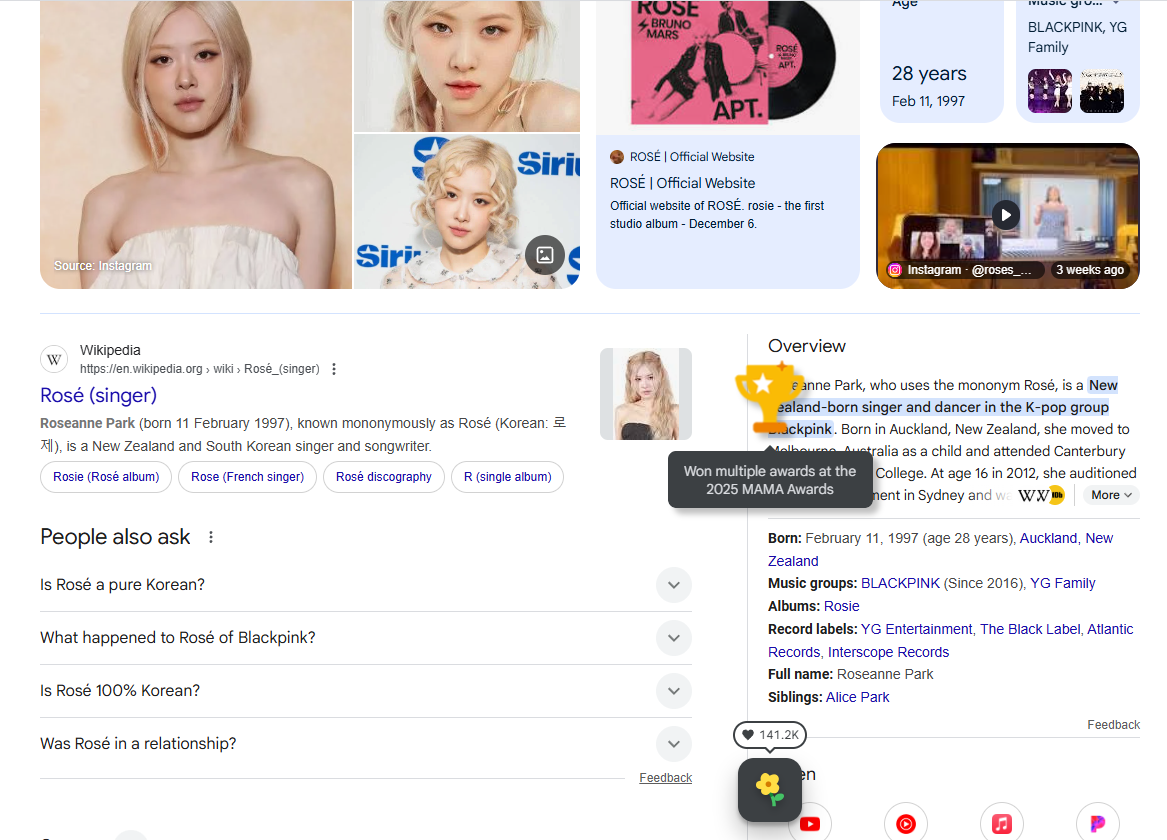Play the Instagram video thumbnail
Viewport: 1167px width, 840px height.
[x=1005, y=215]
